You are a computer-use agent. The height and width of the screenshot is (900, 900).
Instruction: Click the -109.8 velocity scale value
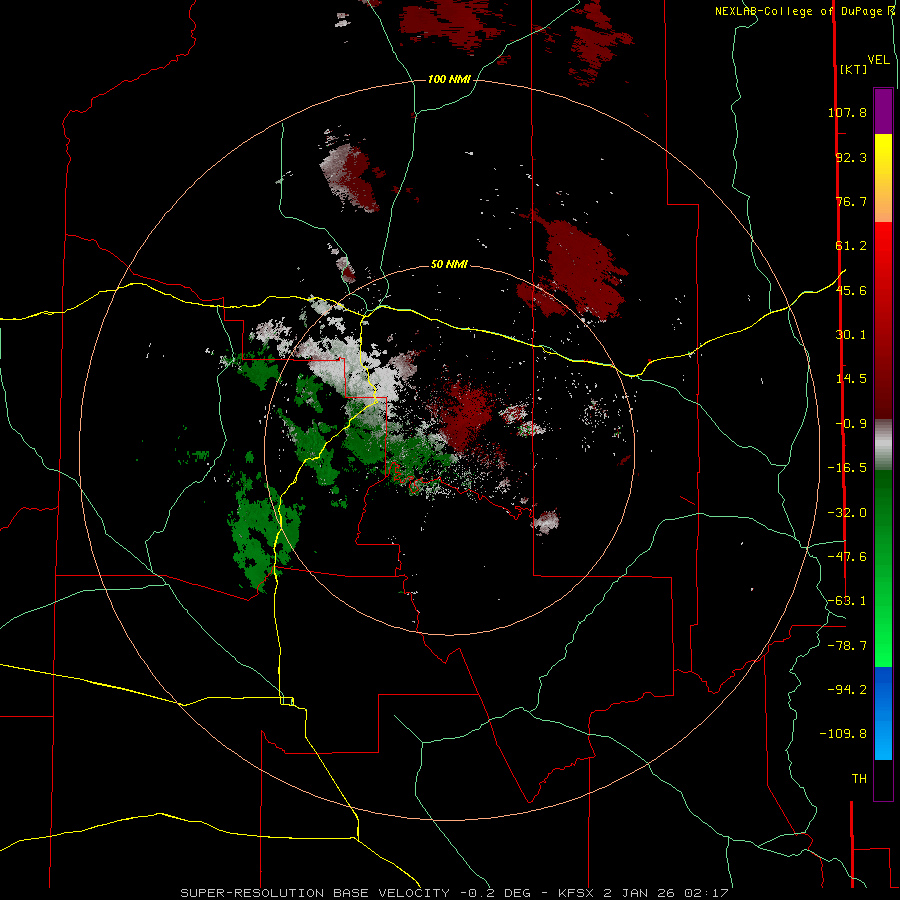pos(844,734)
